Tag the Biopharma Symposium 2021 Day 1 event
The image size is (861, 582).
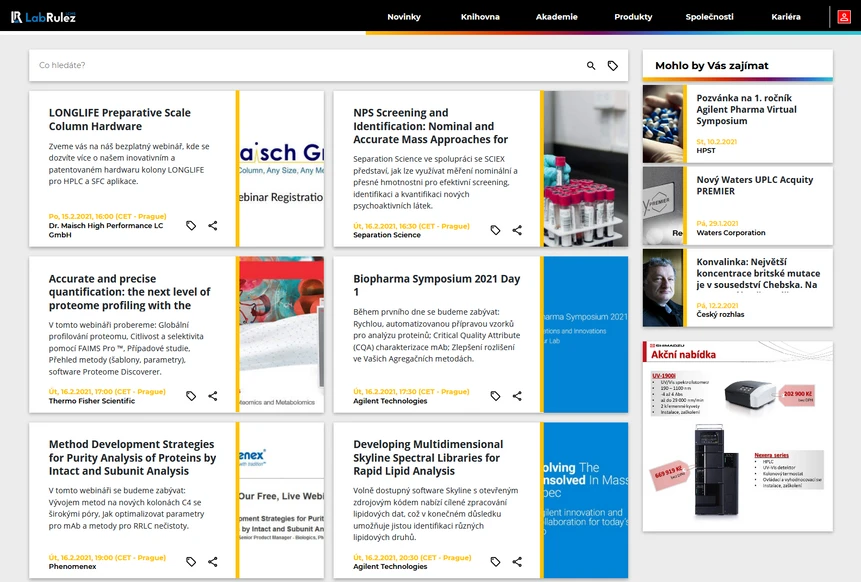point(495,396)
